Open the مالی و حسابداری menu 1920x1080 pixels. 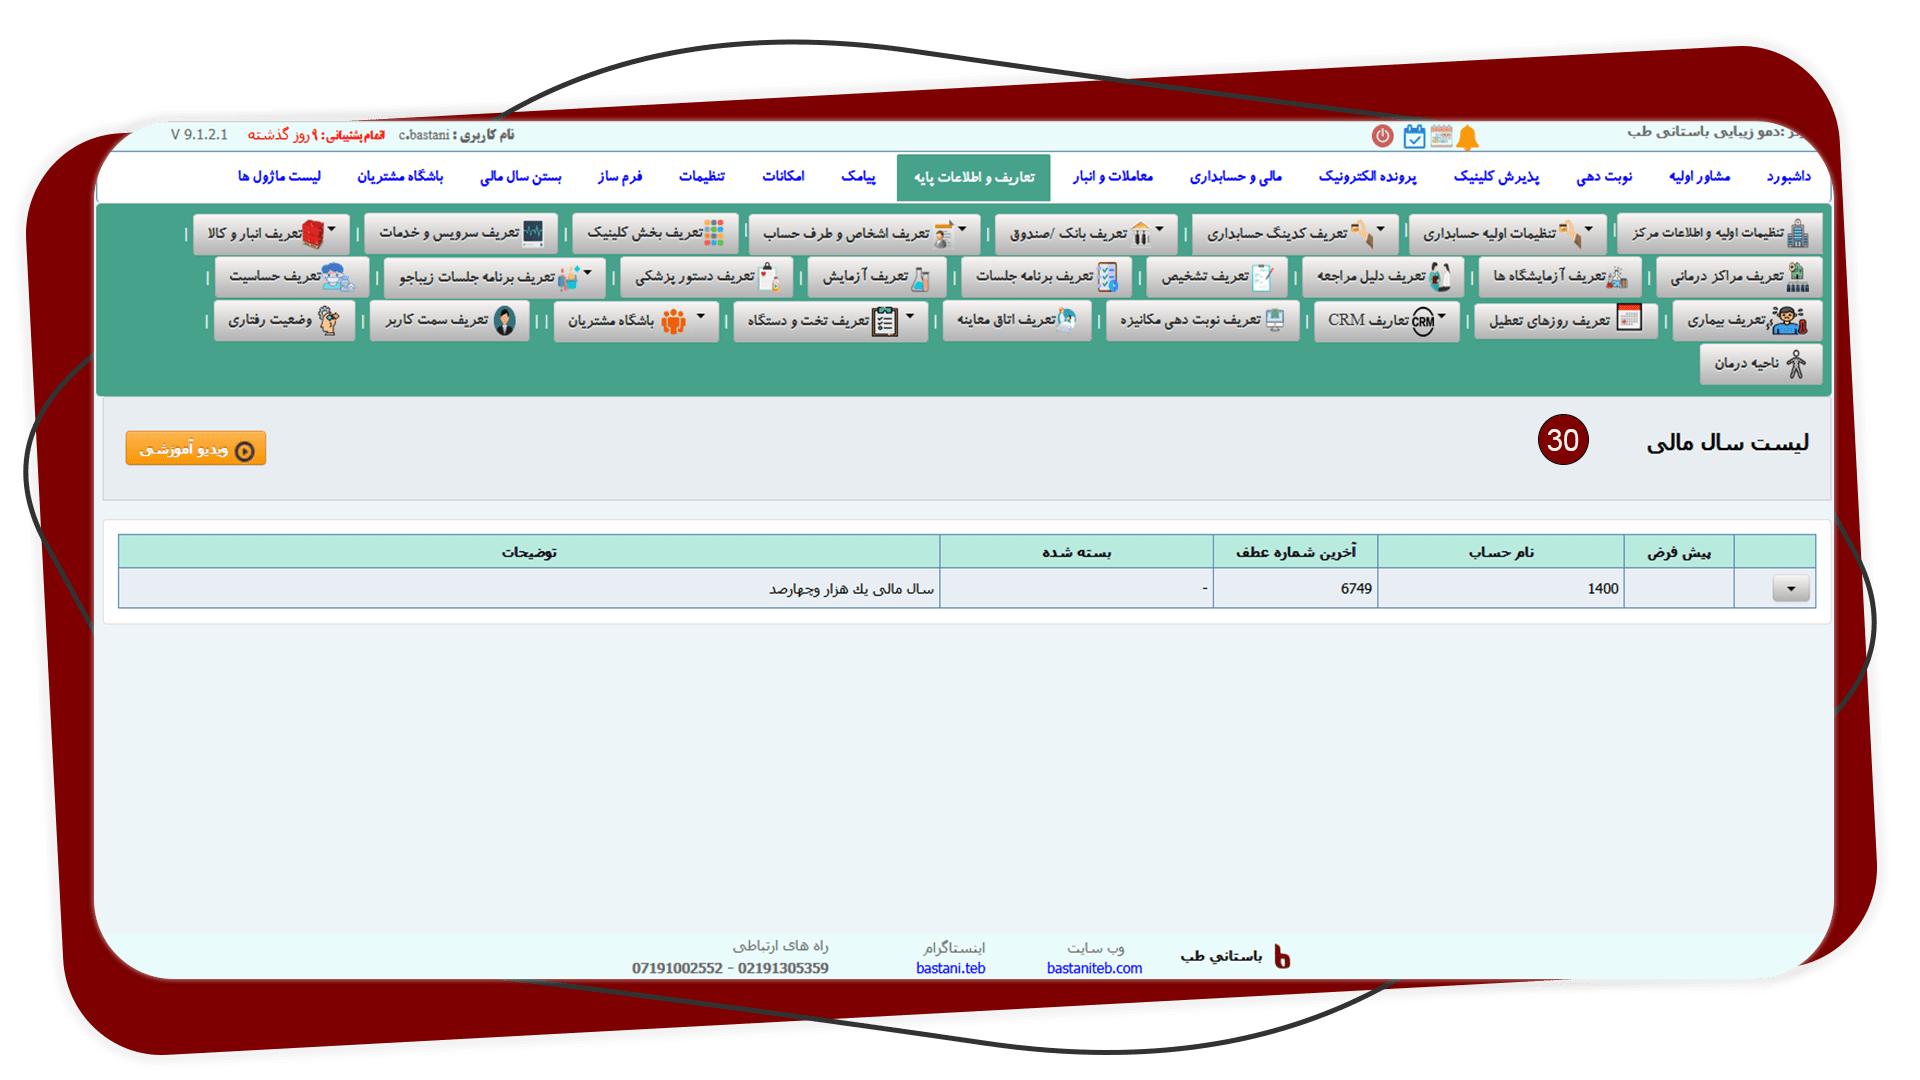(1235, 176)
